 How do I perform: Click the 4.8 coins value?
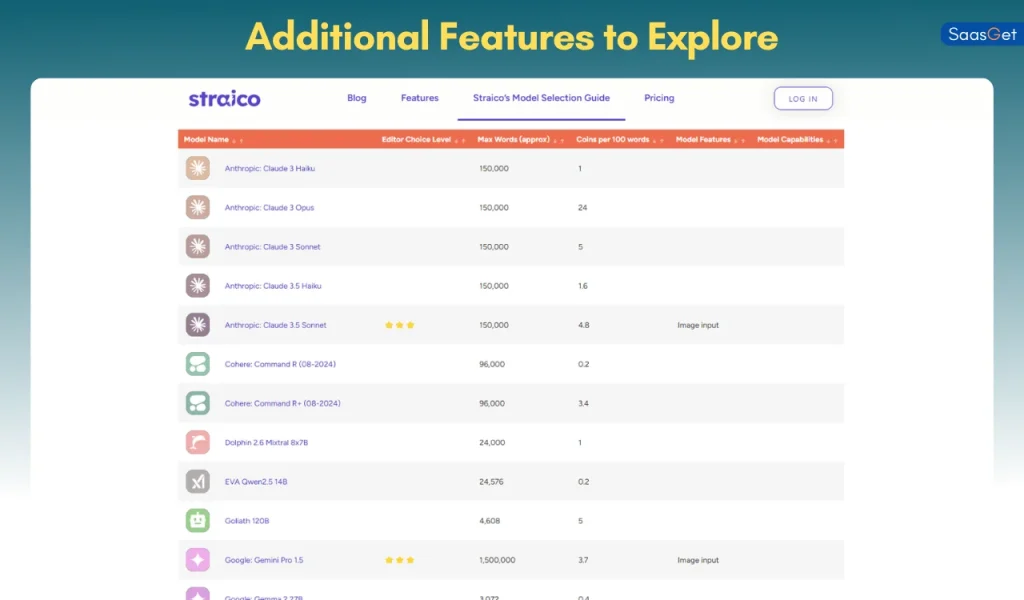[584, 325]
